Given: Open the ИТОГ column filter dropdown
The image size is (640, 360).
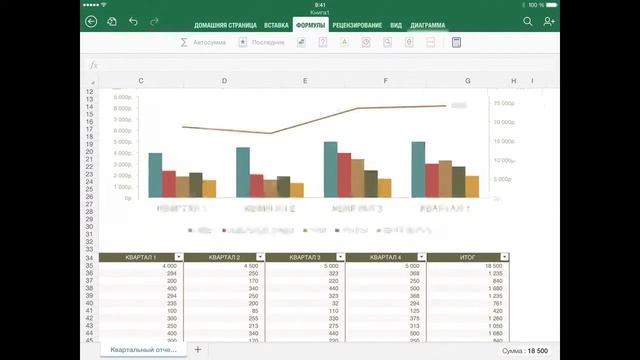Looking at the screenshot, I should [x=504, y=257].
